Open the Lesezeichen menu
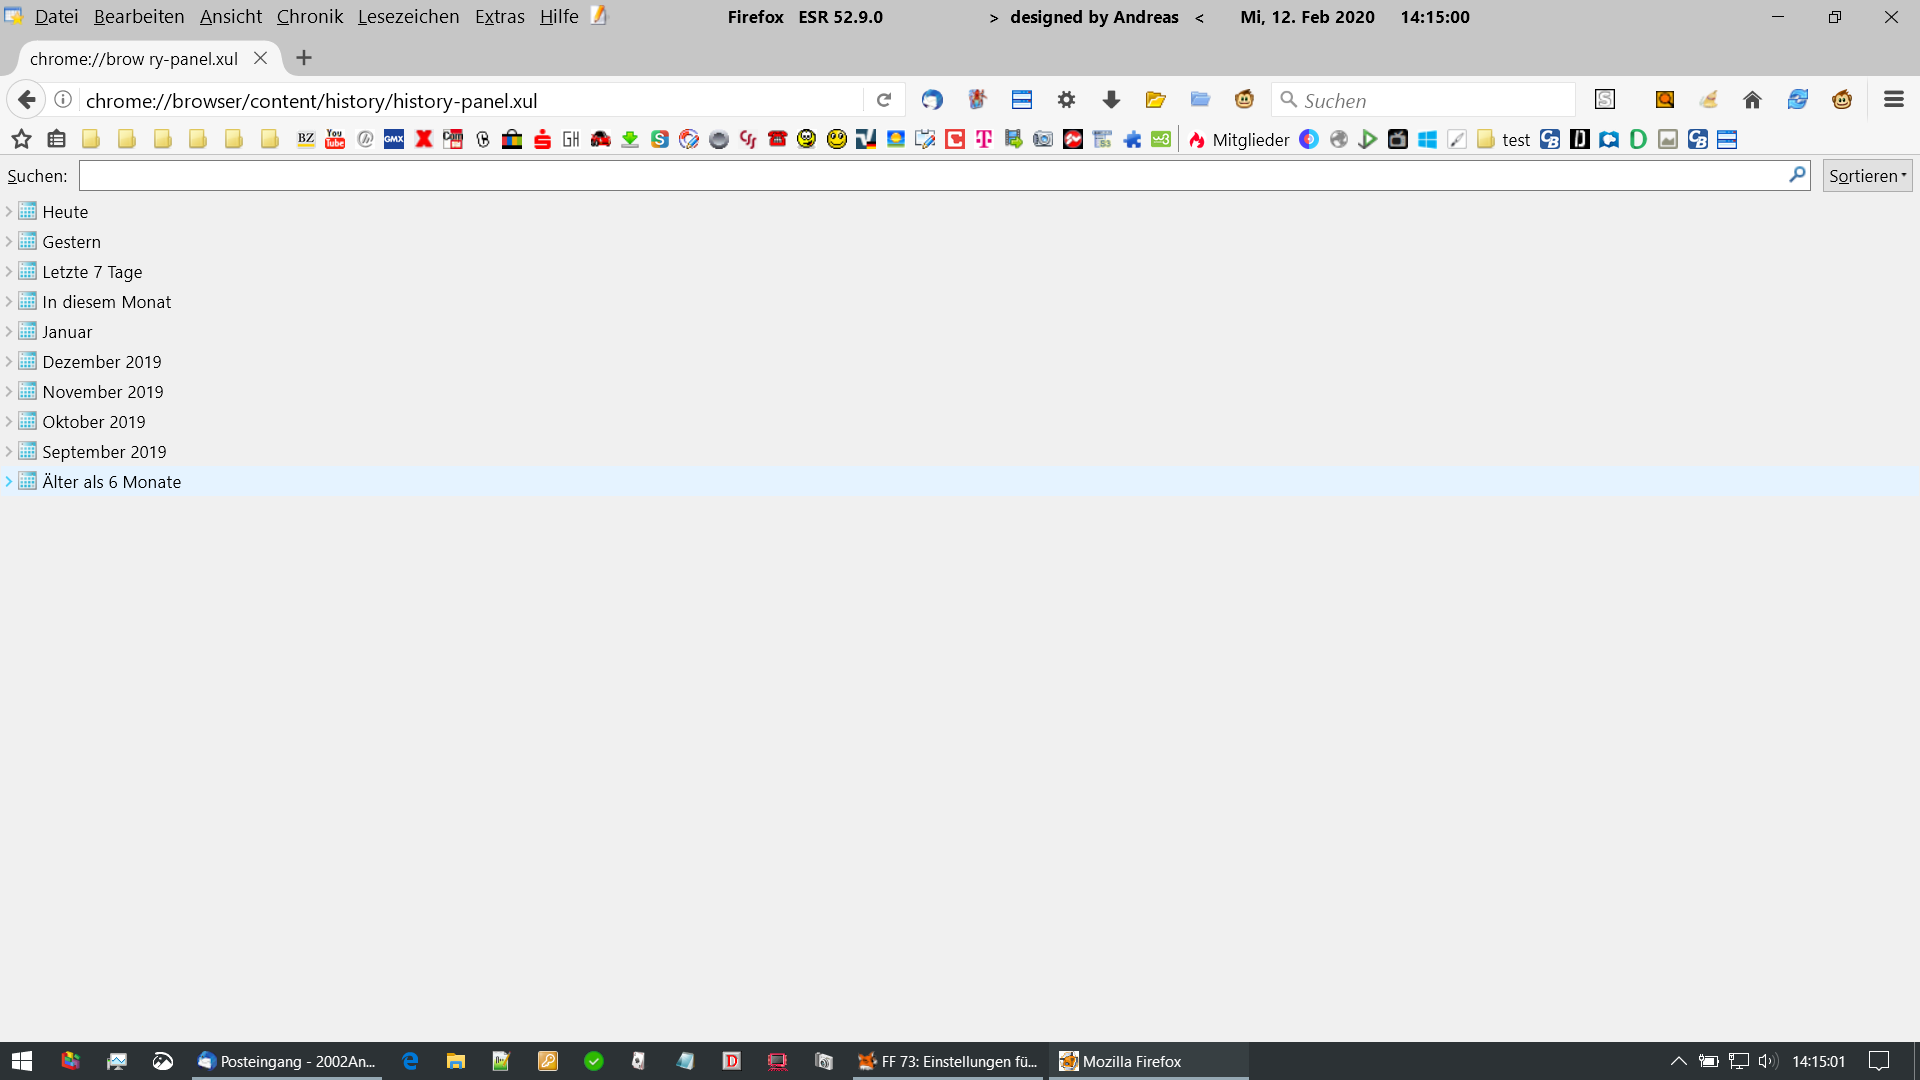The width and height of the screenshot is (1920, 1080). [408, 17]
